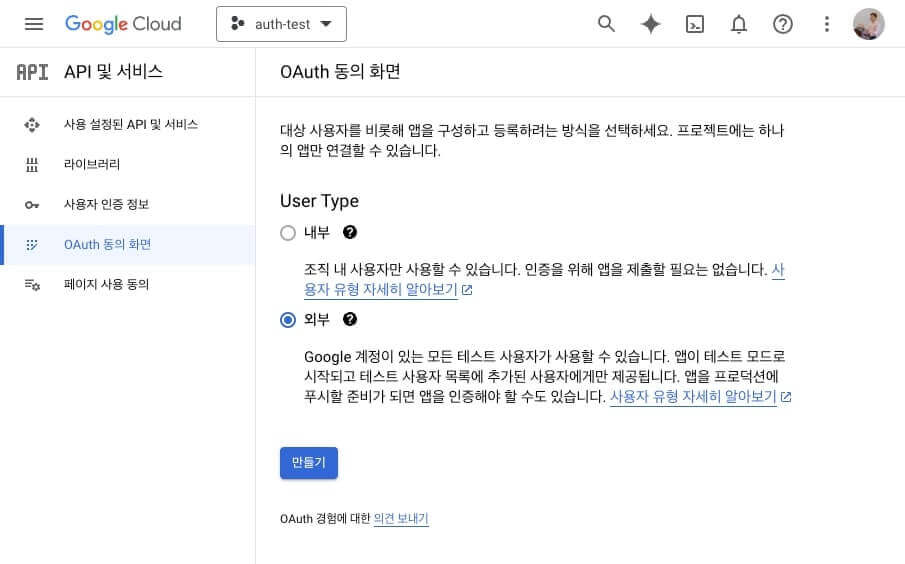The image size is (905, 564).
Task: Open the notifications bell
Action: coord(739,24)
